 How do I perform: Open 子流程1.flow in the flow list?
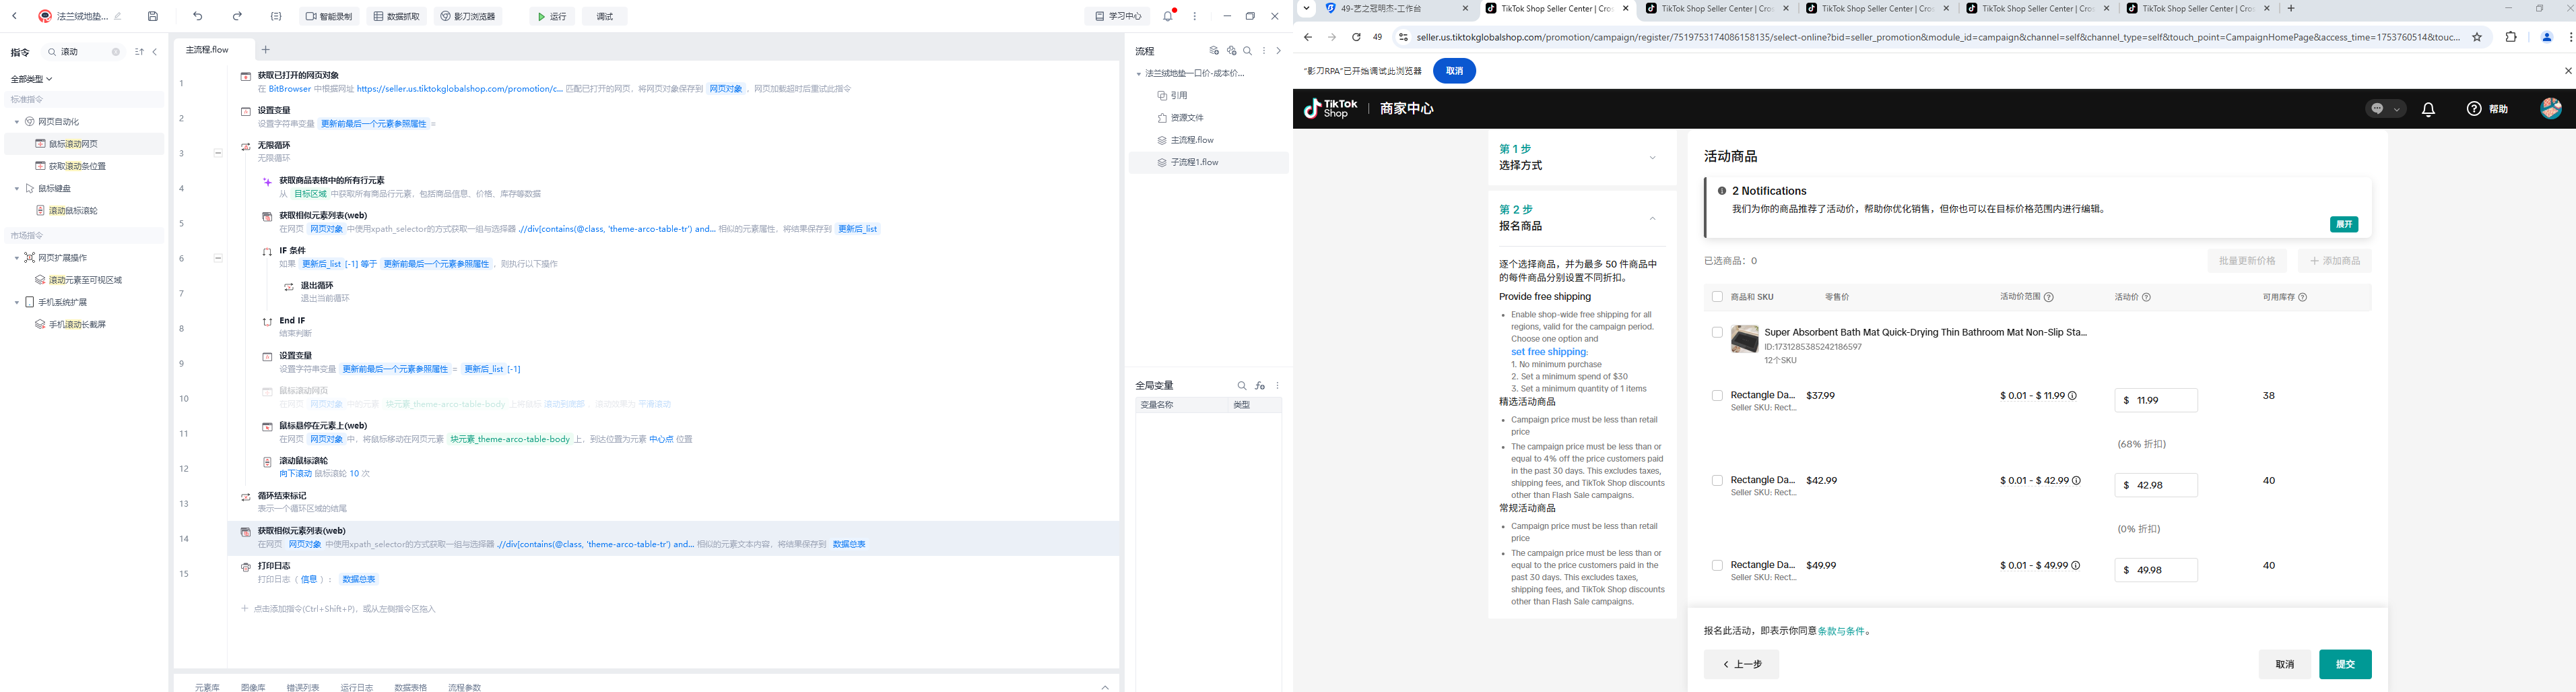tap(1194, 162)
